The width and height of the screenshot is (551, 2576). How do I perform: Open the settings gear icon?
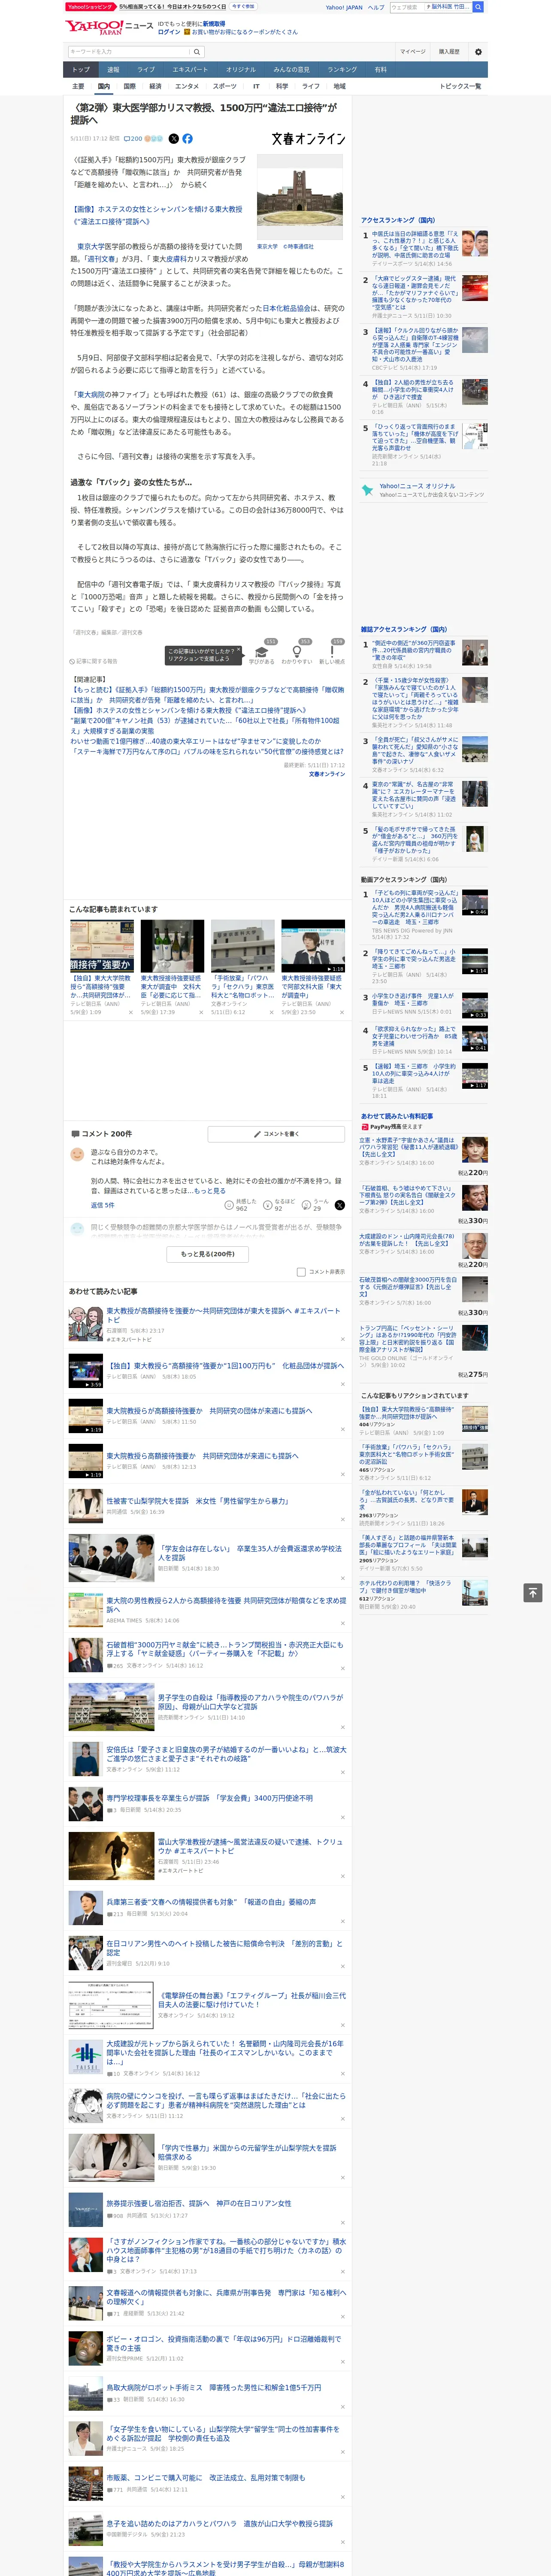[x=478, y=52]
